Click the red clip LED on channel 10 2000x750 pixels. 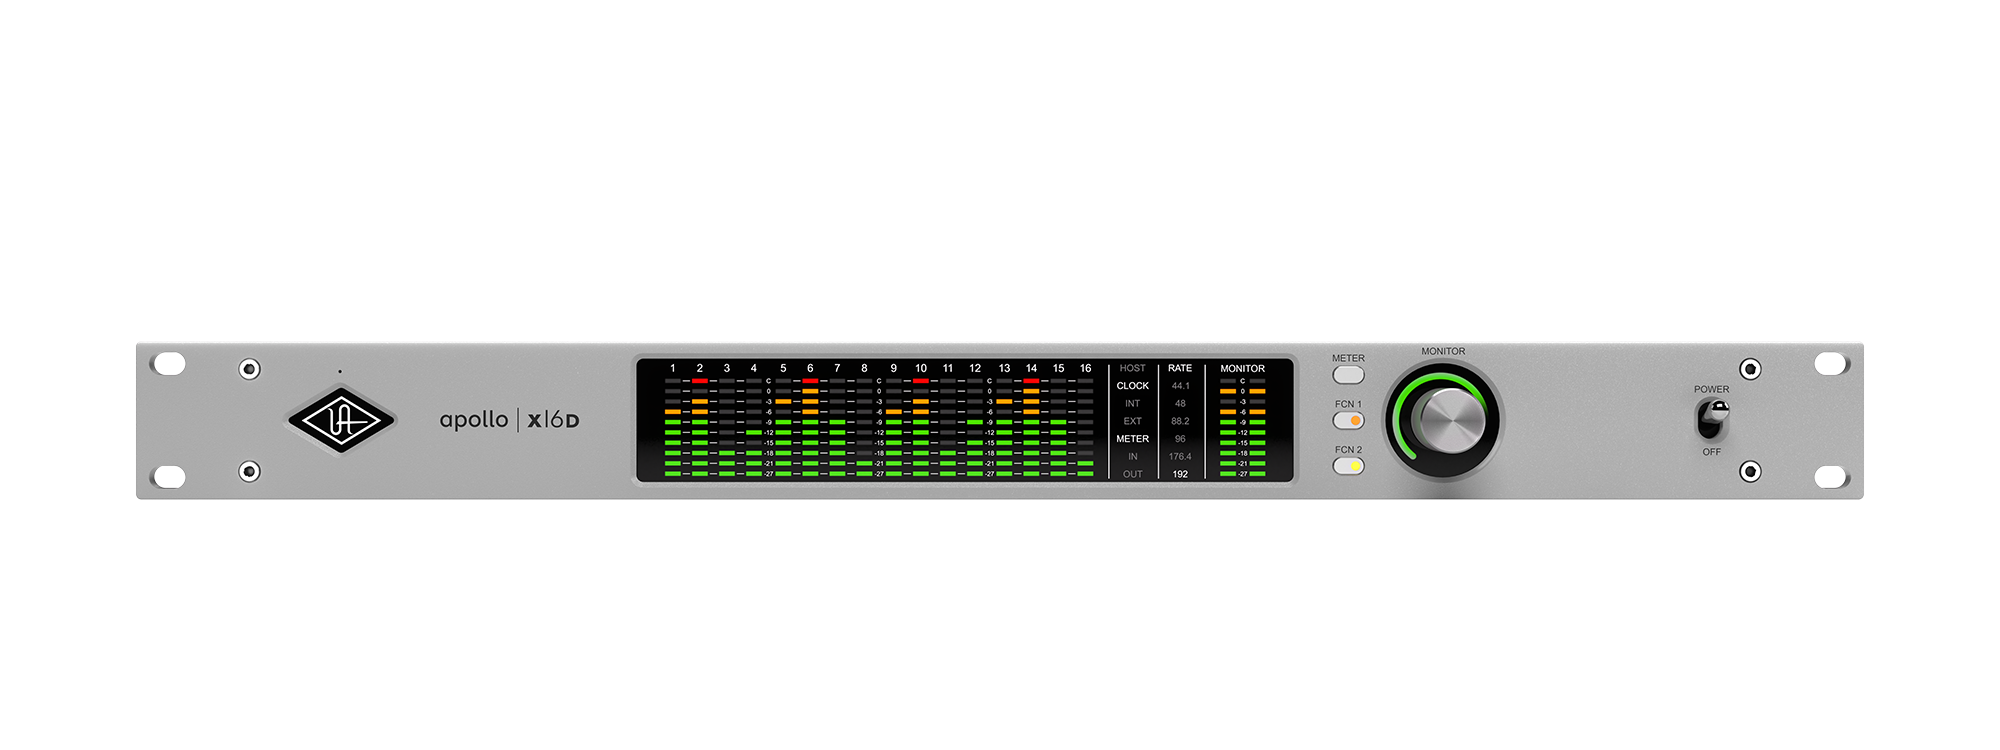coord(921,381)
